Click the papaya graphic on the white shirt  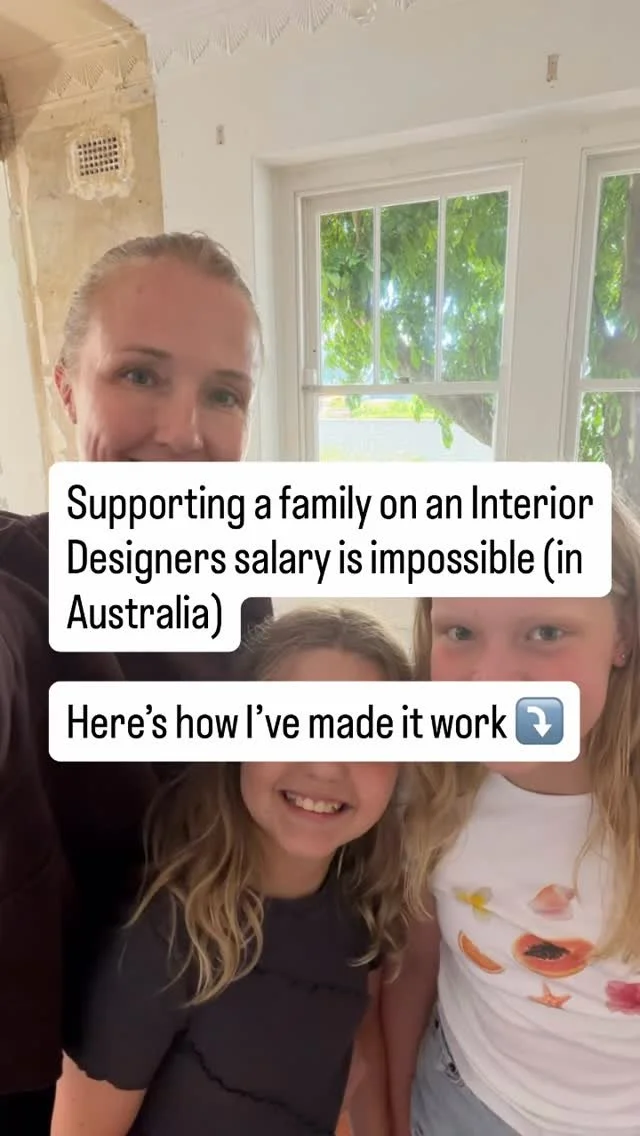(x=552, y=955)
